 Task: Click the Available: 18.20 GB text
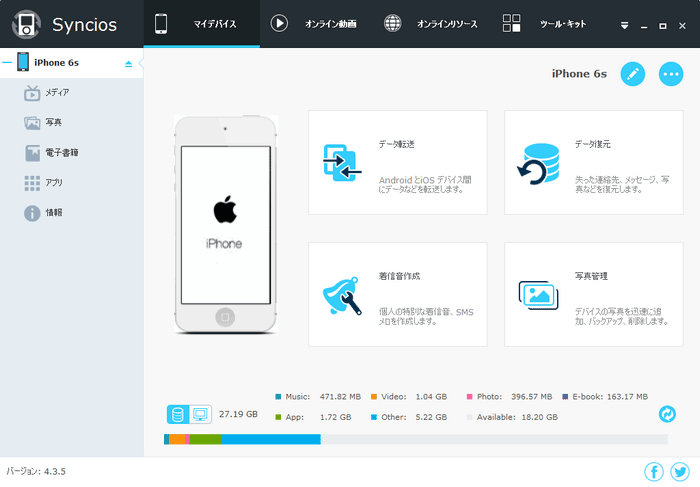[x=517, y=417]
